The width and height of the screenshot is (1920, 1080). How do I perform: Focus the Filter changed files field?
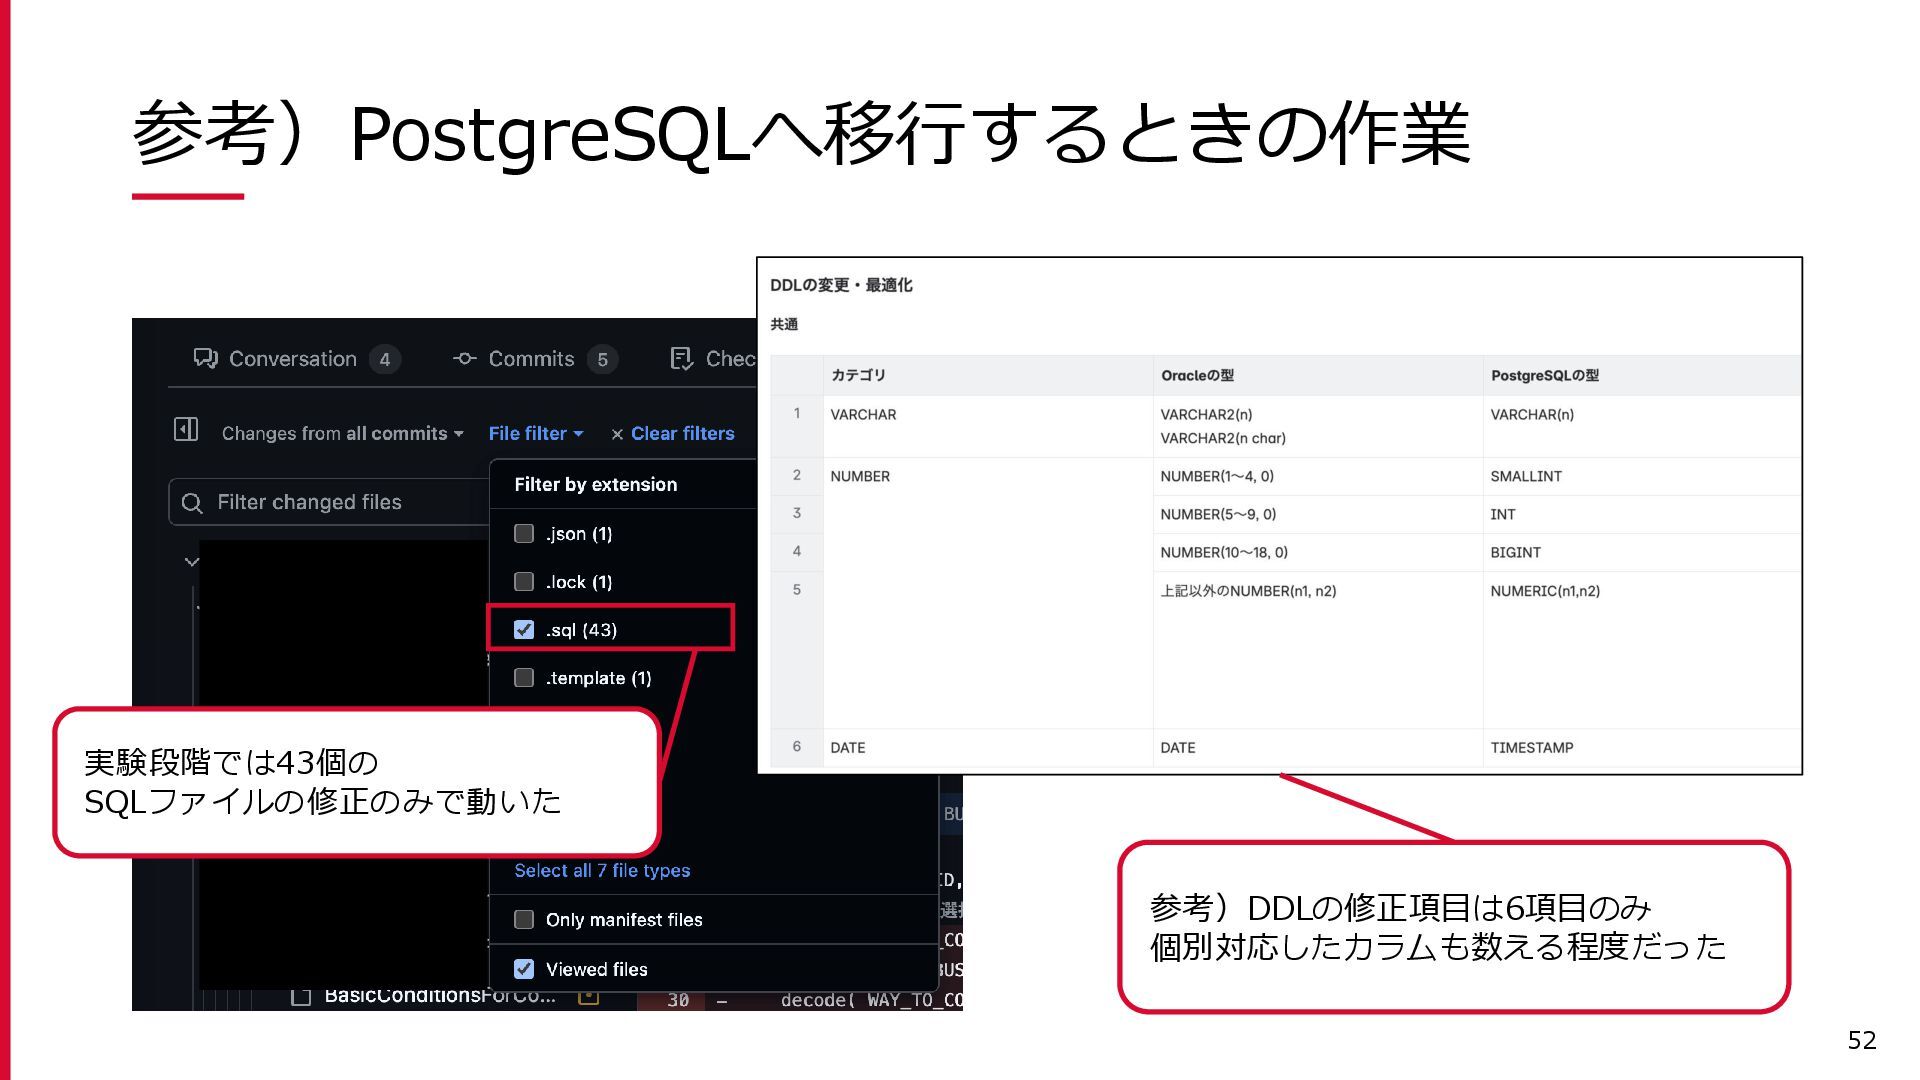point(330,502)
